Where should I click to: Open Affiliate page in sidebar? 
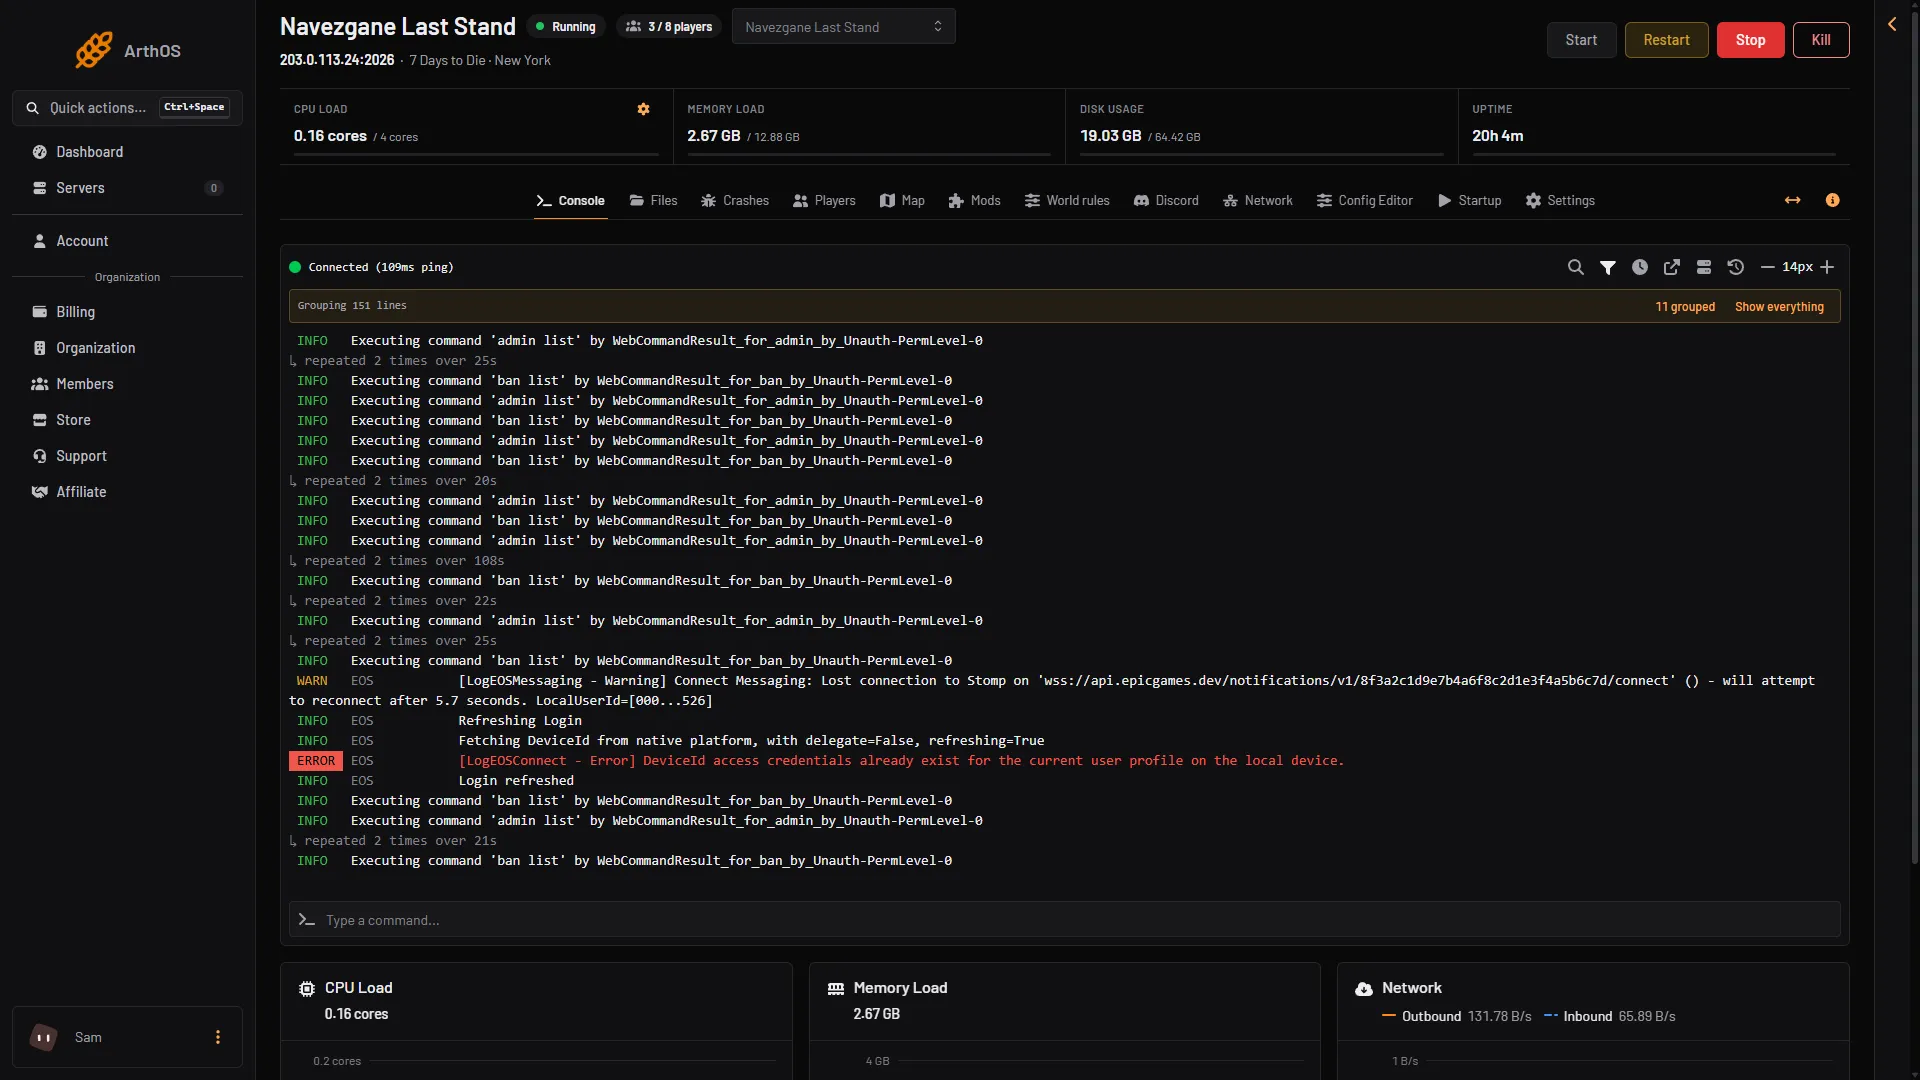[127, 492]
